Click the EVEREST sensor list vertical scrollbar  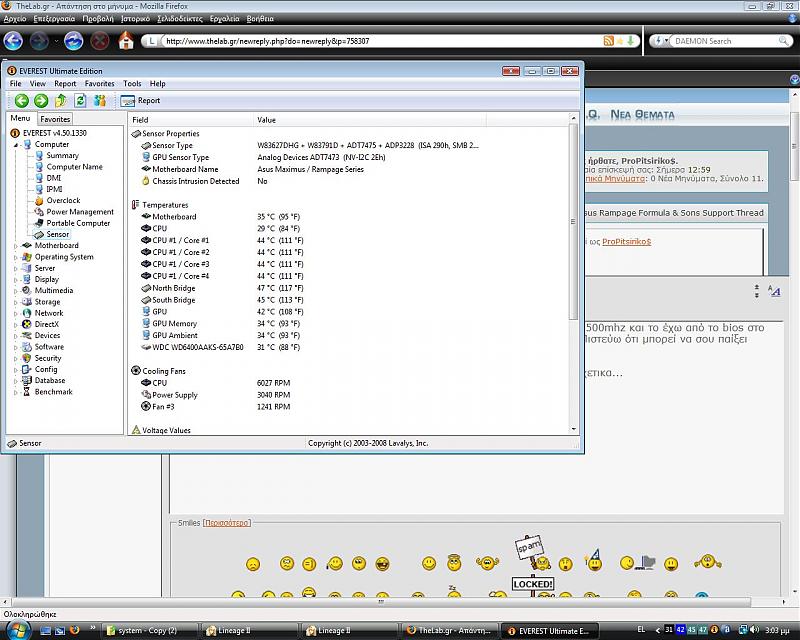573,221
